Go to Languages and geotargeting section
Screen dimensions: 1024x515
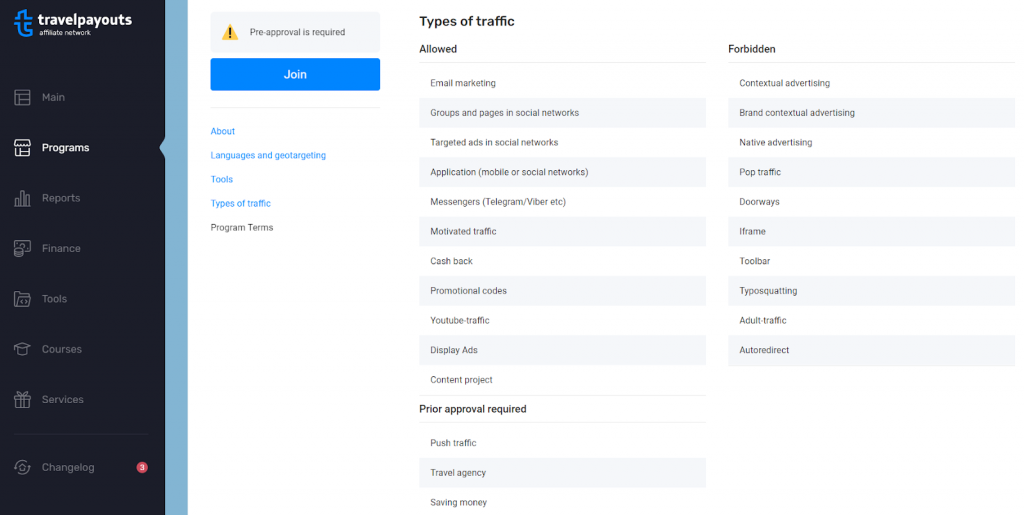point(268,155)
